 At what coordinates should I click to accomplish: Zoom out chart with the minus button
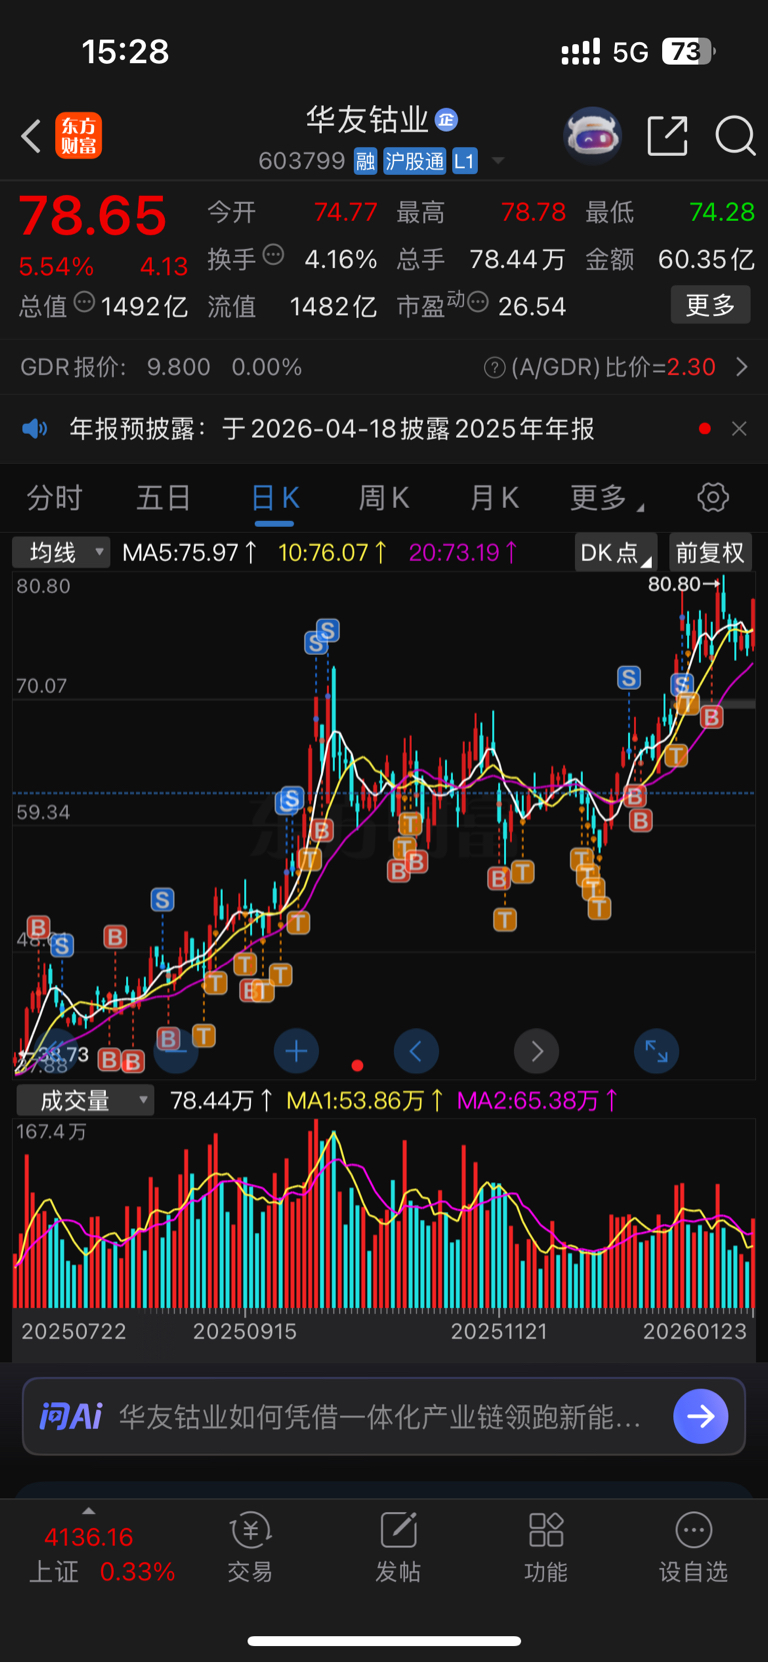pyautogui.click(x=175, y=1051)
